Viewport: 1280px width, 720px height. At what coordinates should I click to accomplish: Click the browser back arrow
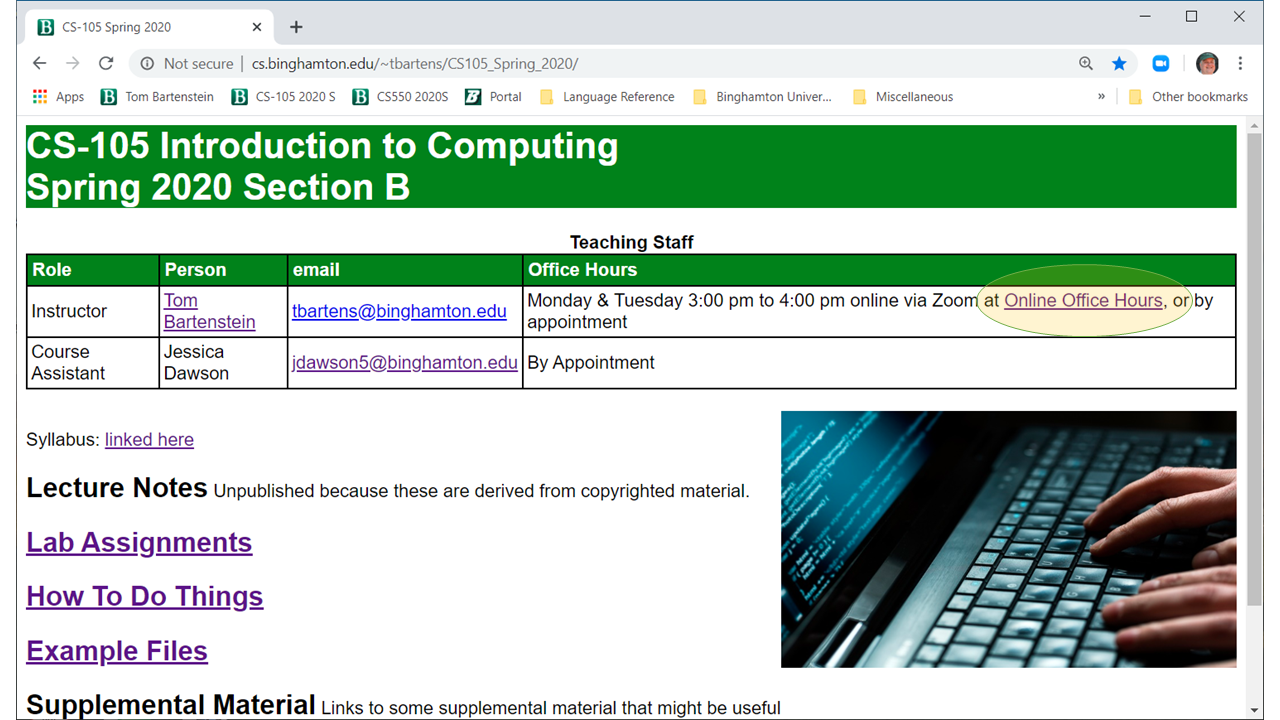[40, 63]
